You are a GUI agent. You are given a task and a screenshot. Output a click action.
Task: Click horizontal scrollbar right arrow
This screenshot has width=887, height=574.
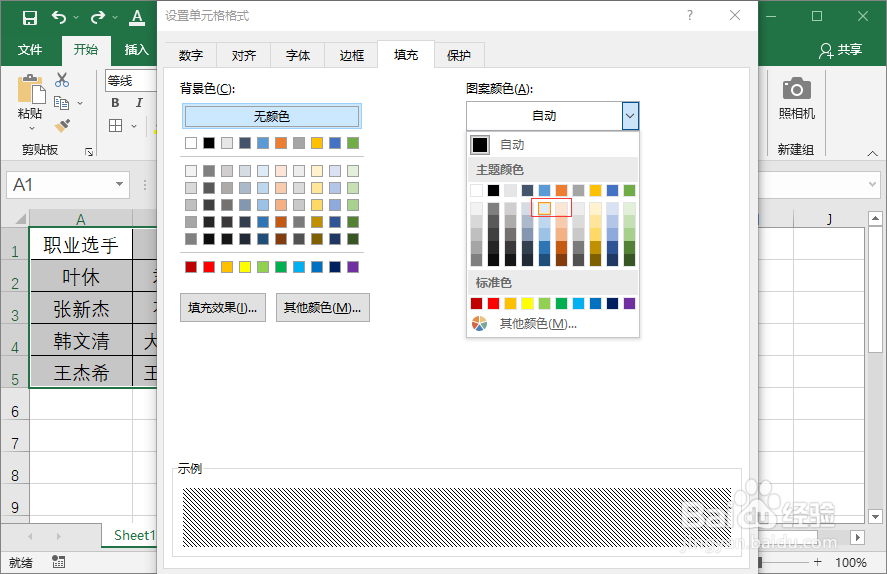(858, 537)
